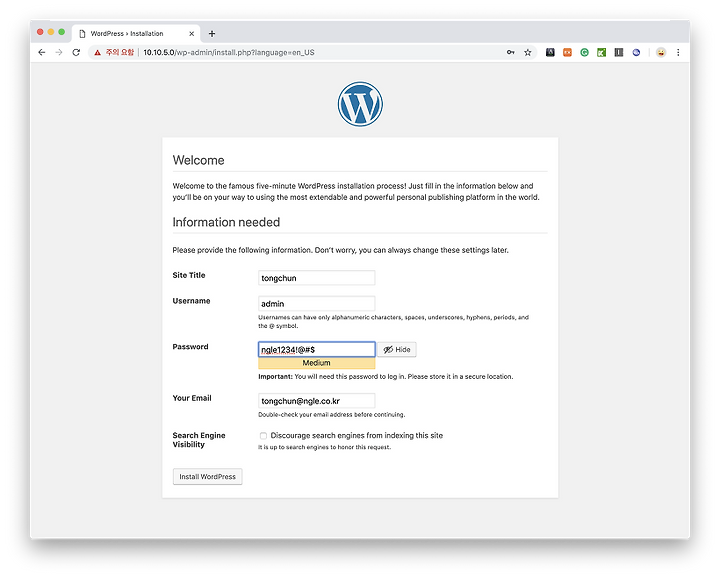Click the Username field containing admin

tap(316, 303)
